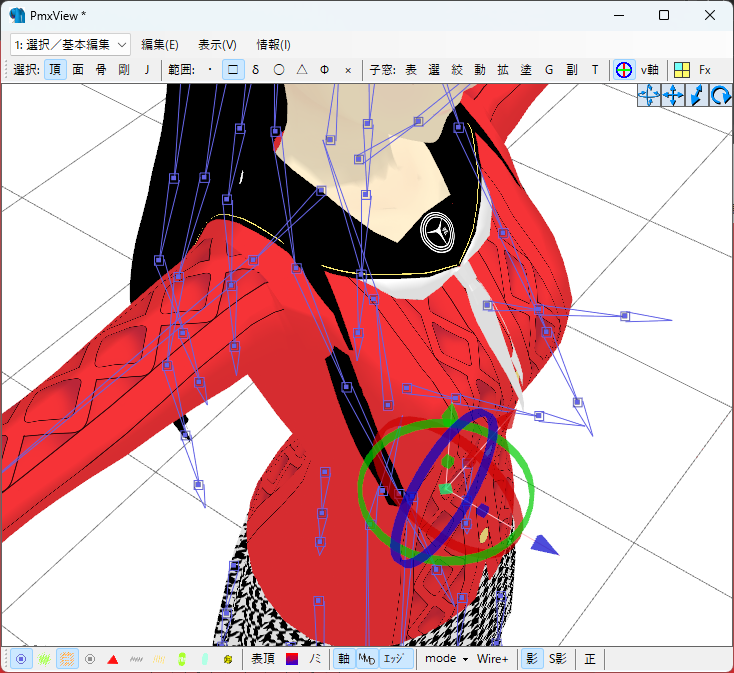Toggle yellow cube joint display icon
Image resolution: width=734 pixels, height=673 pixels.
click(228, 659)
